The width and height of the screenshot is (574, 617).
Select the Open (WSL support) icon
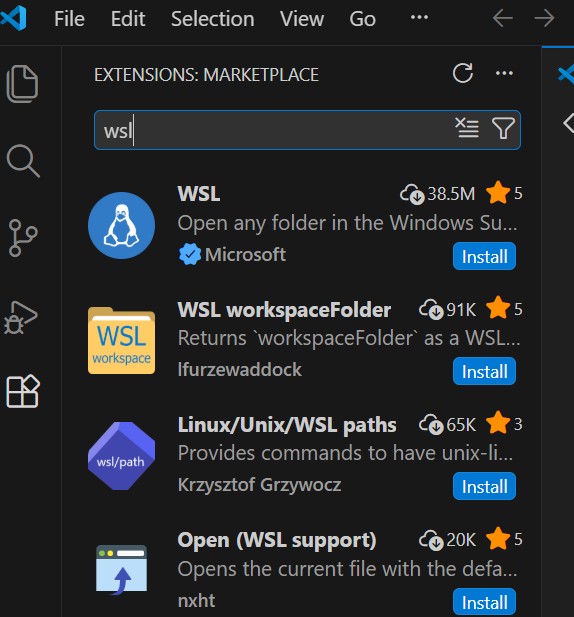click(122, 569)
